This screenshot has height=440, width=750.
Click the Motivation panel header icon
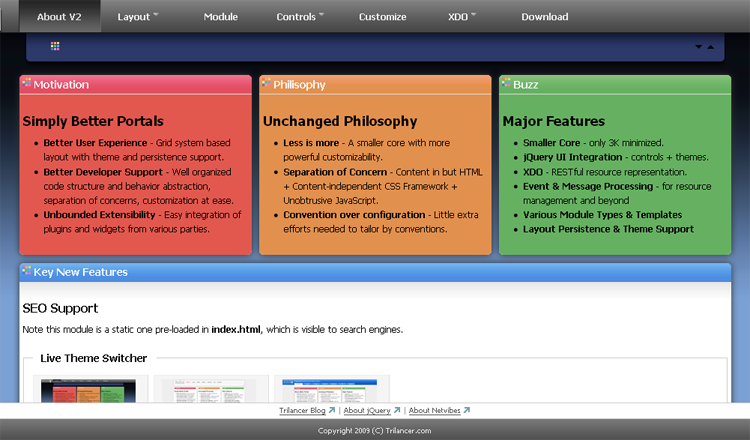pos(27,84)
